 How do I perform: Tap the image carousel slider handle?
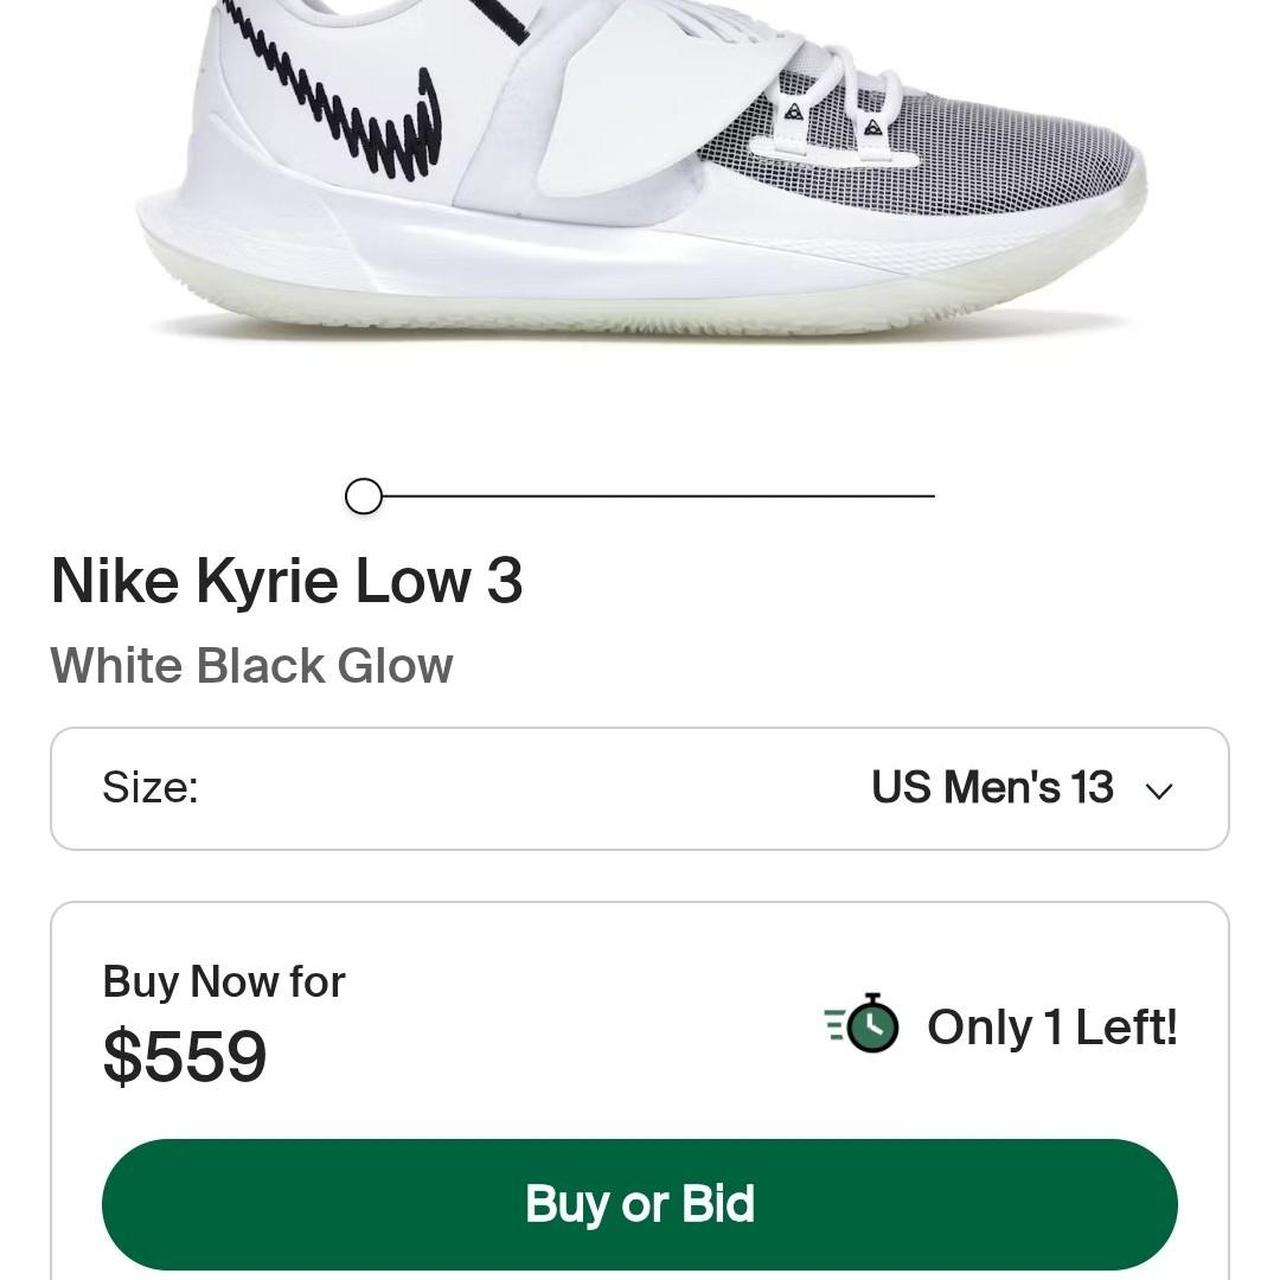[363, 495]
